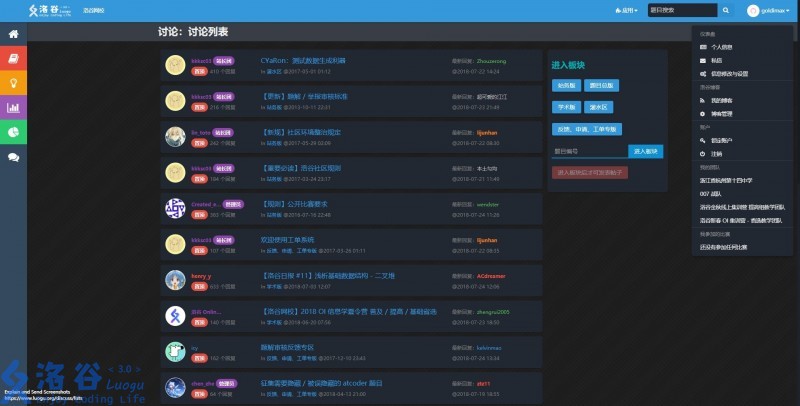This screenshot has height=406, width=800.
Task: Click the magnifier search button in header
Action: (726, 11)
